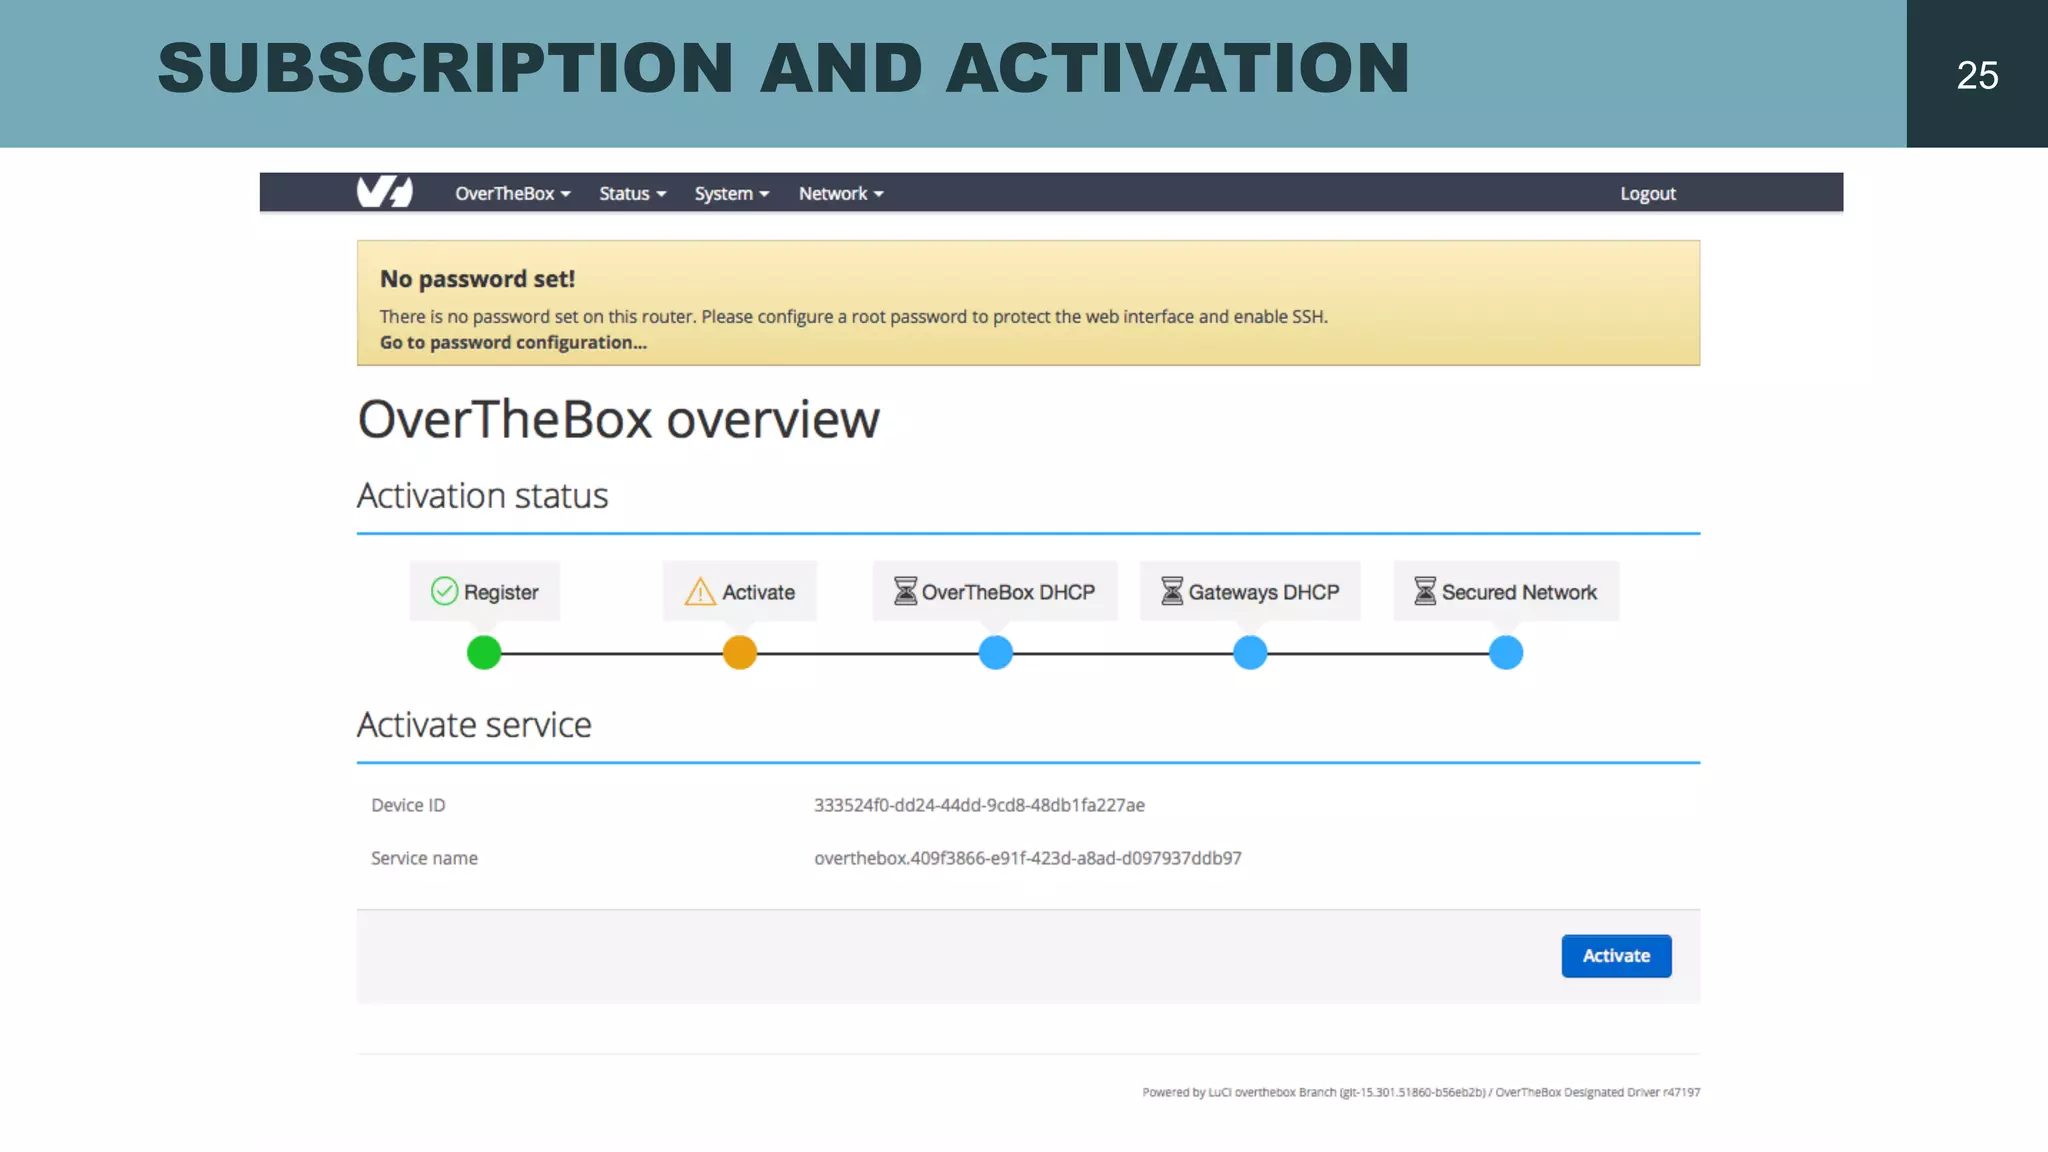Select the blue Gateways DHCP step marker
Image resolution: width=2048 pixels, height=1152 pixels.
[x=1250, y=653]
